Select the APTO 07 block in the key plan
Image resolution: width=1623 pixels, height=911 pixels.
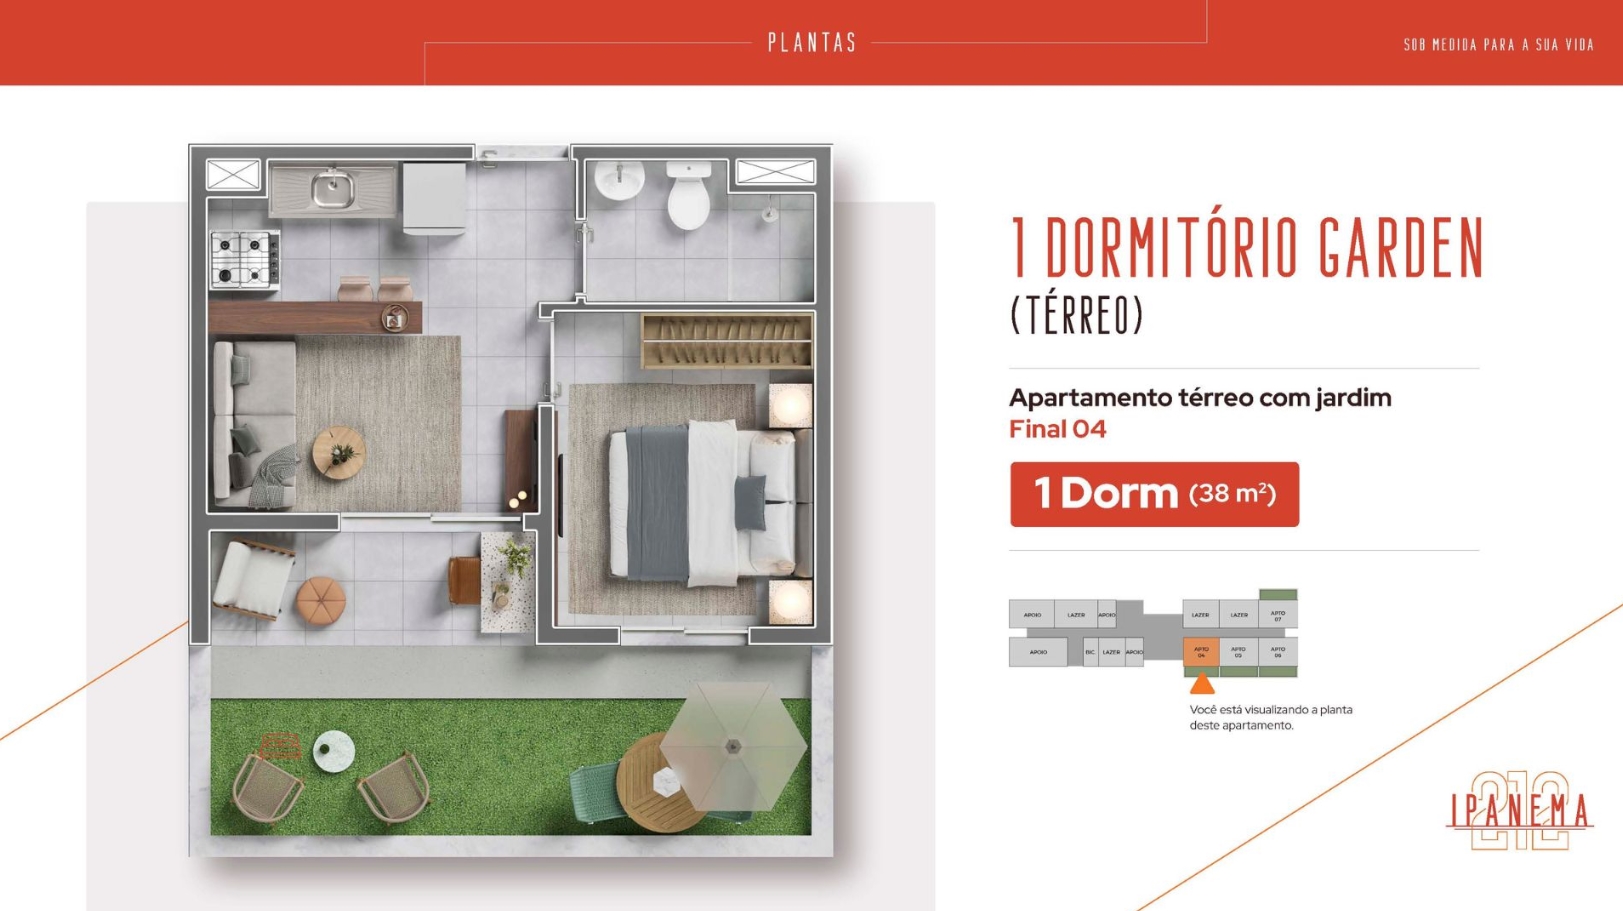(1278, 614)
